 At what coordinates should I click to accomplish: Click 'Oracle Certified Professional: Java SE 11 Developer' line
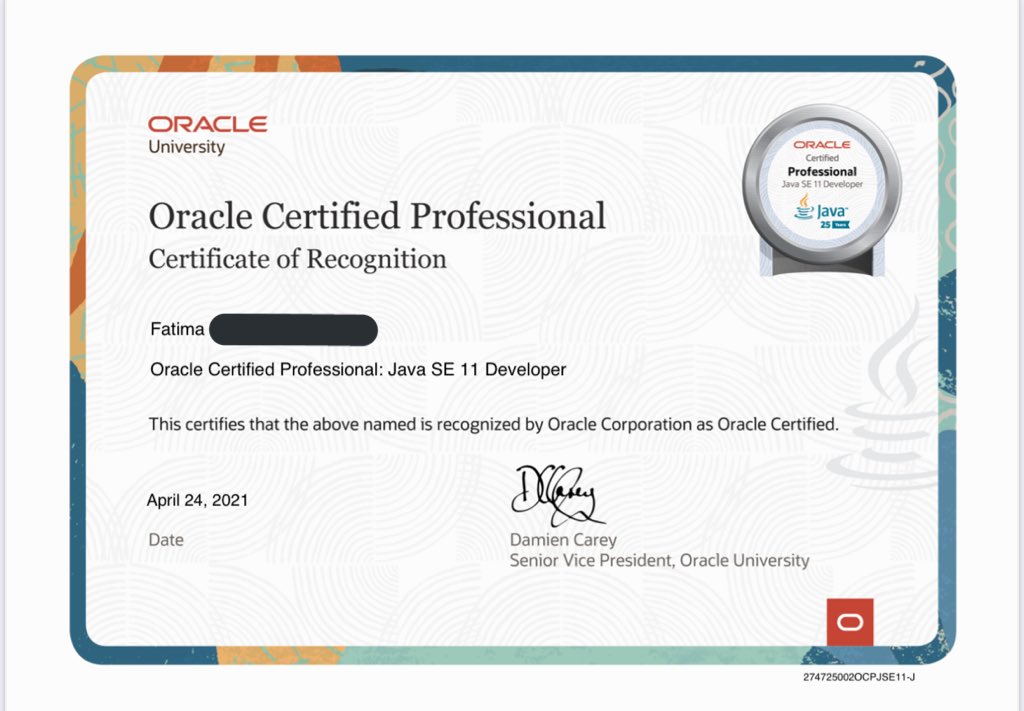pyautogui.click(x=358, y=370)
